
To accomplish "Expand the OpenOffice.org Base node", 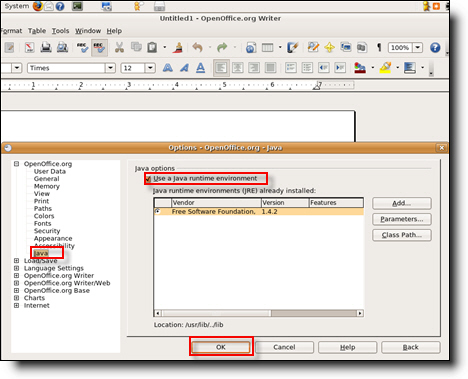I will [16, 291].
